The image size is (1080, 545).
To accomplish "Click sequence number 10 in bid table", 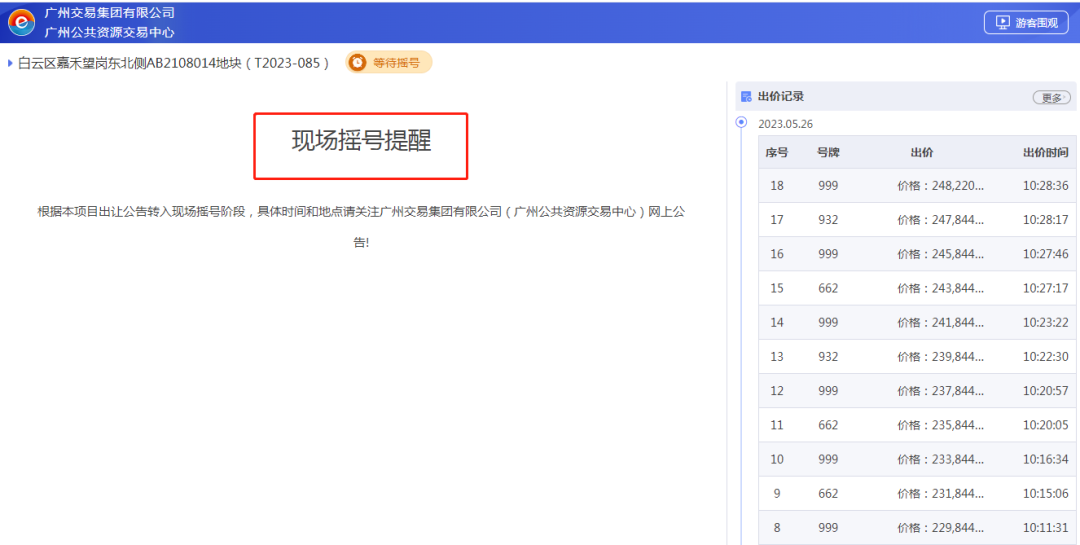I will [x=777, y=460].
